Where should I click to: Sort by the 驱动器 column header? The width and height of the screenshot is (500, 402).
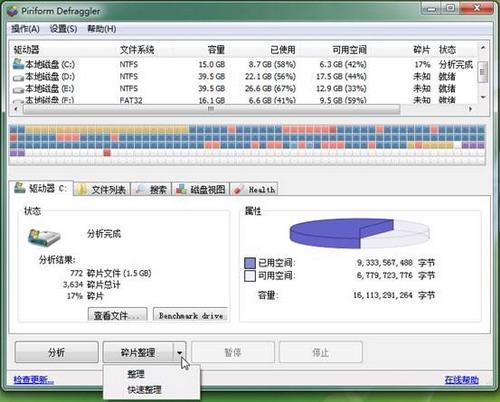[x=27, y=50]
